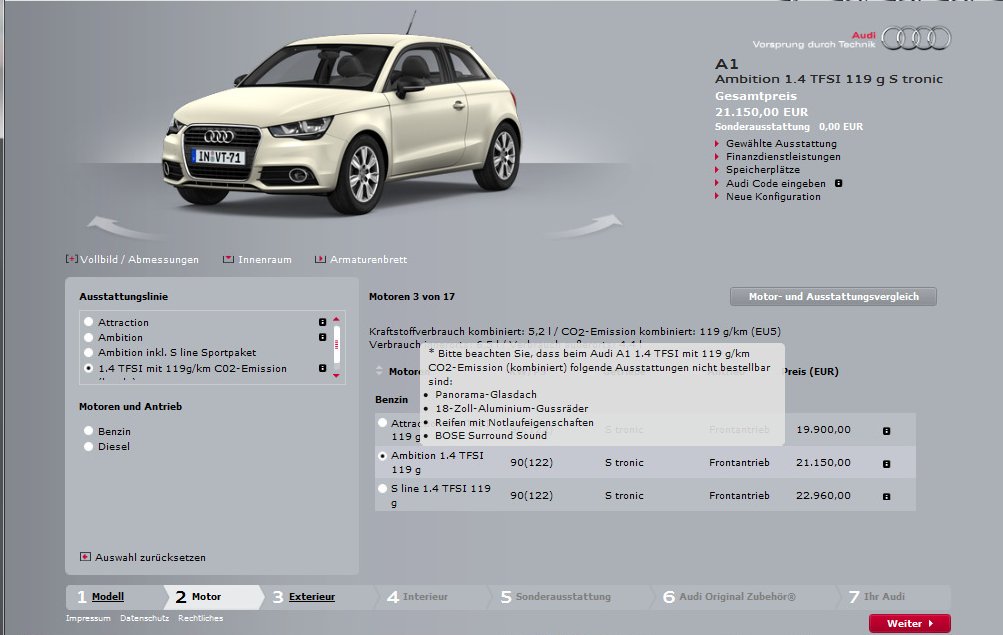Click the Motor column sort arrows
This screenshot has height=635, width=1003.
click(379, 371)
